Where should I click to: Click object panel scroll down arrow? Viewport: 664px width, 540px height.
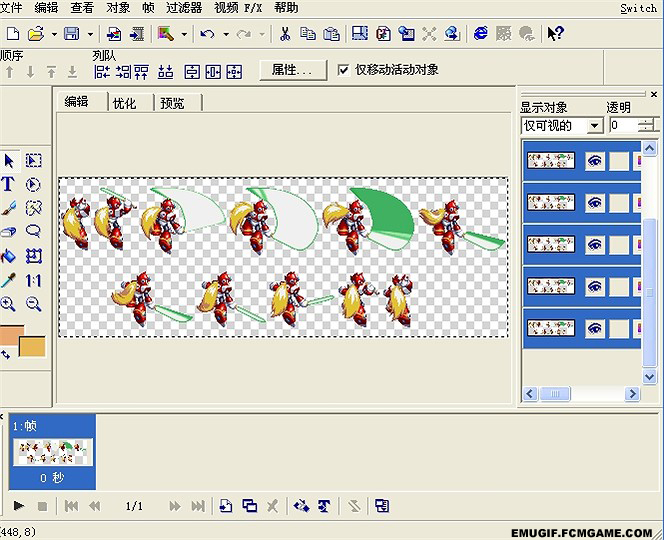coord(649,376)
